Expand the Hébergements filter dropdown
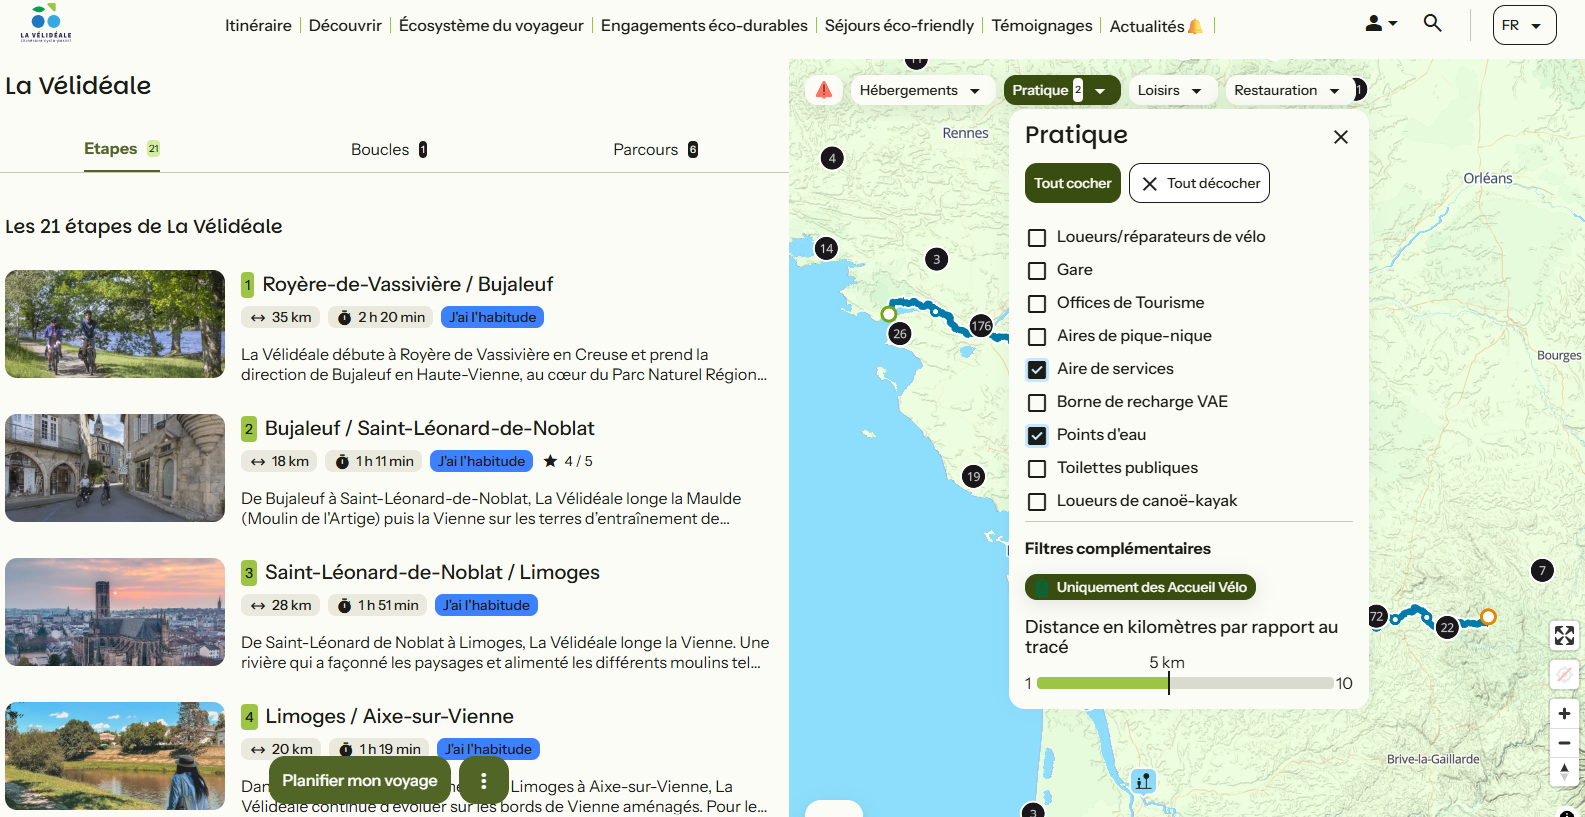This screenshot has height=817, width=1585. pyautogui.click(x=921, y=90)
